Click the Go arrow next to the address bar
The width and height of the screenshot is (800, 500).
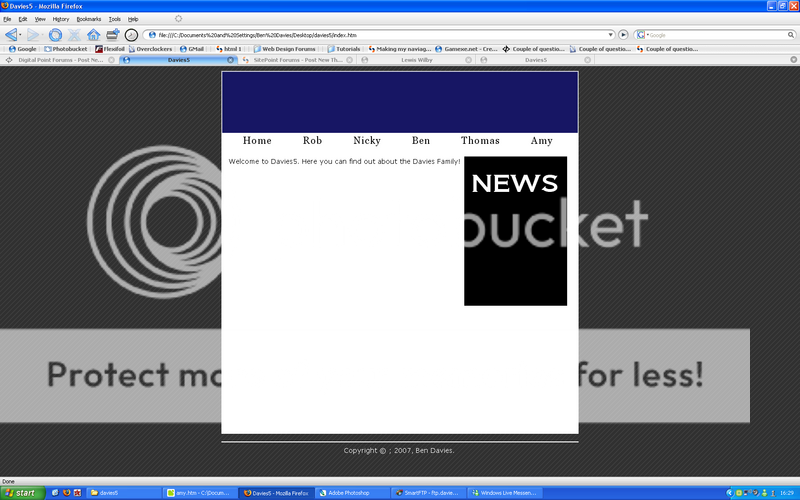[x=623, y=35]
